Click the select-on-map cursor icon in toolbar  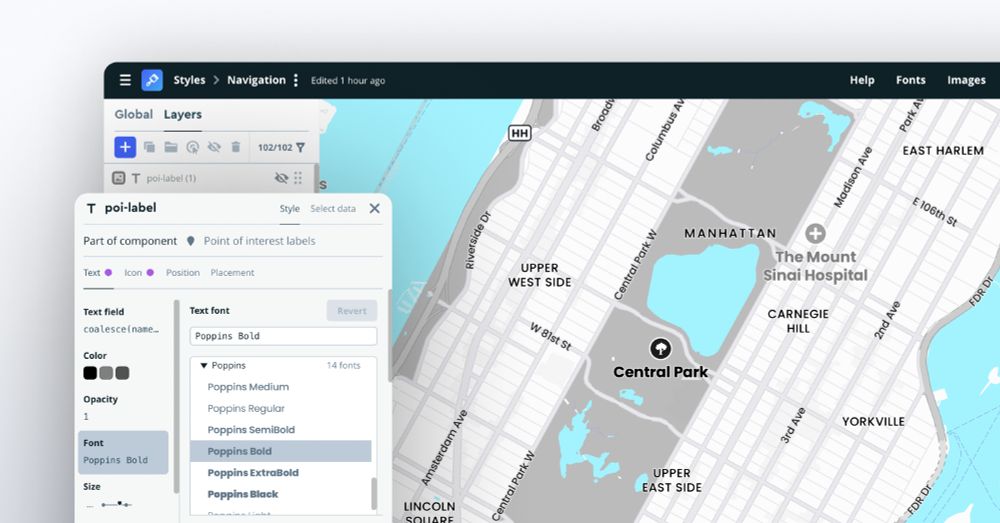click(193, 147)
